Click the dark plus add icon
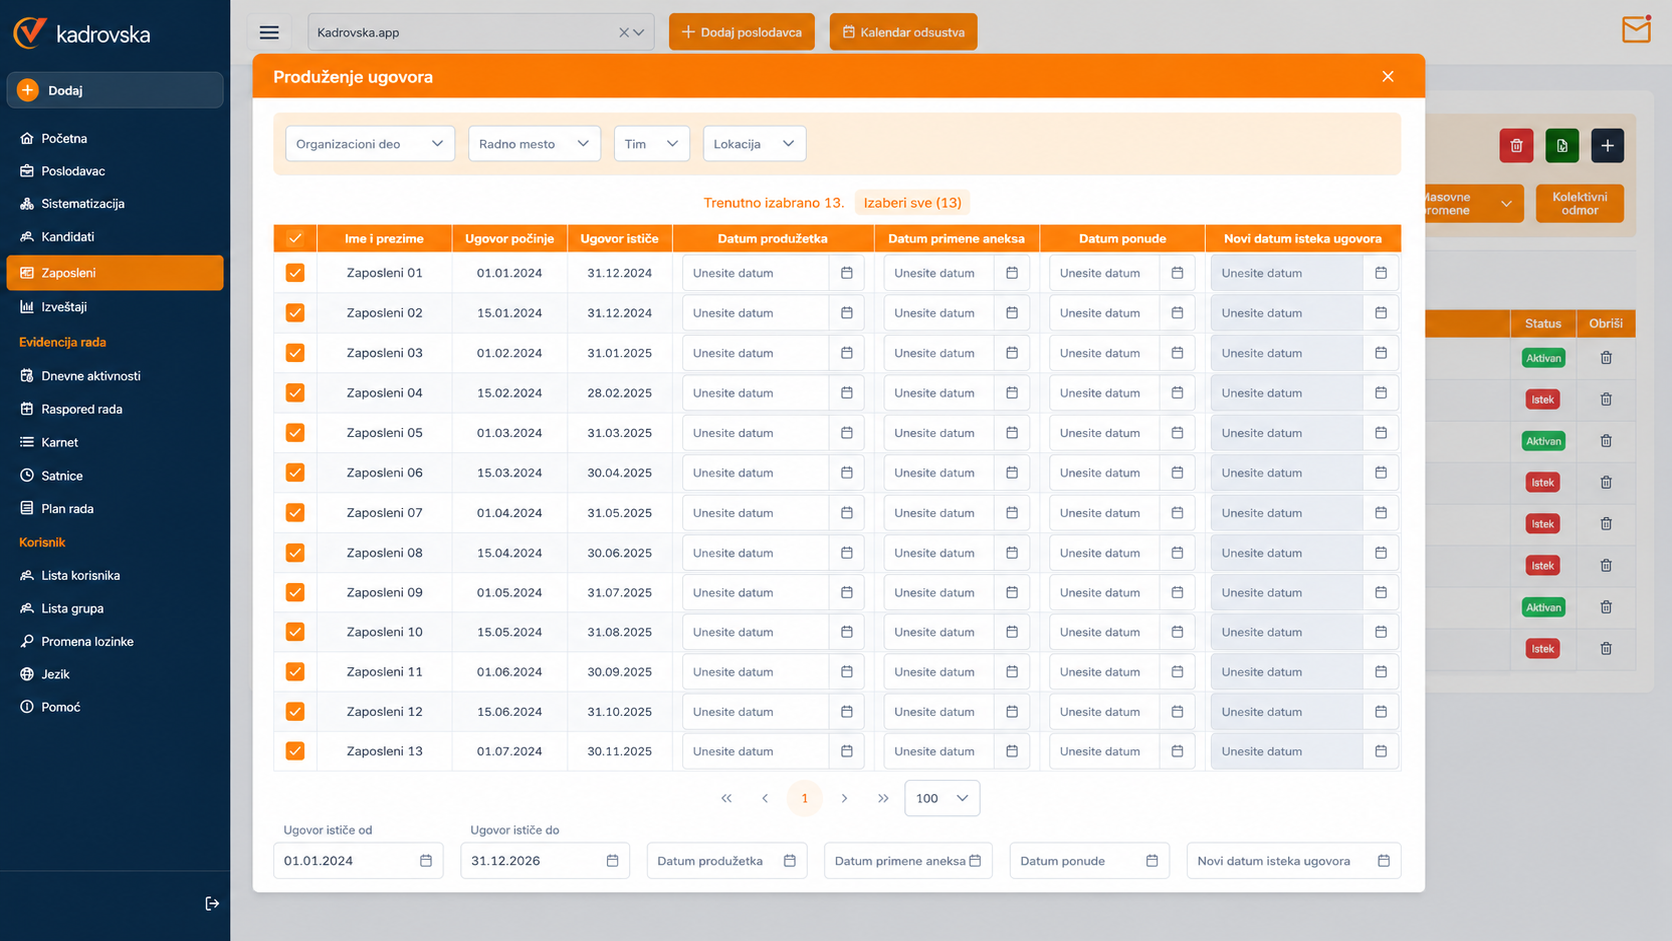The height and width of the screenshot is (941, 1672). tap(1607, 146)
